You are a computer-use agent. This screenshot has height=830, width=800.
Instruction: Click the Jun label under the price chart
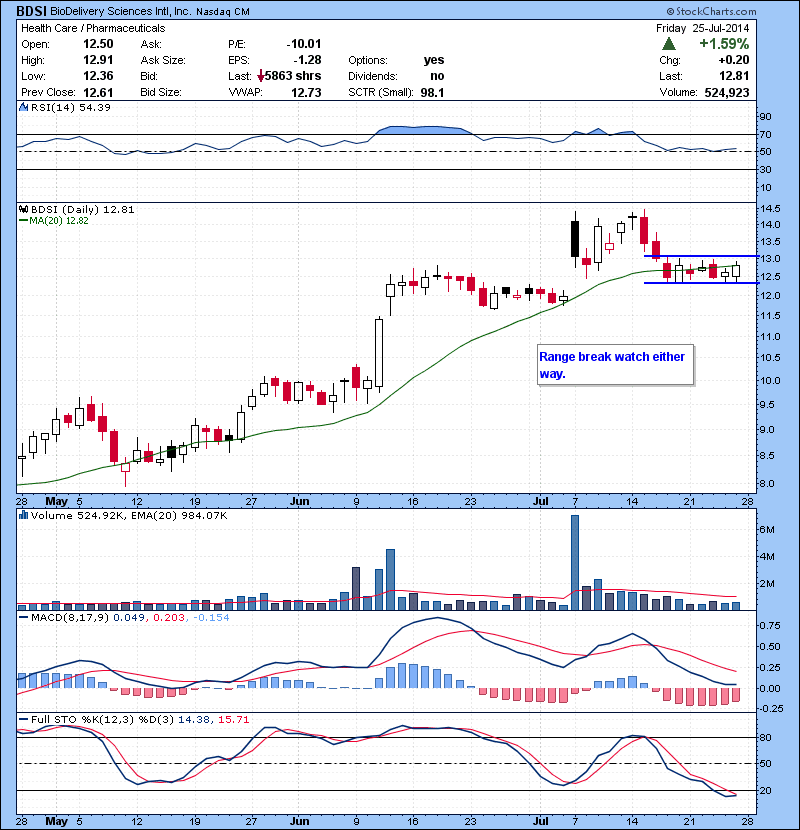coord(300,501)
